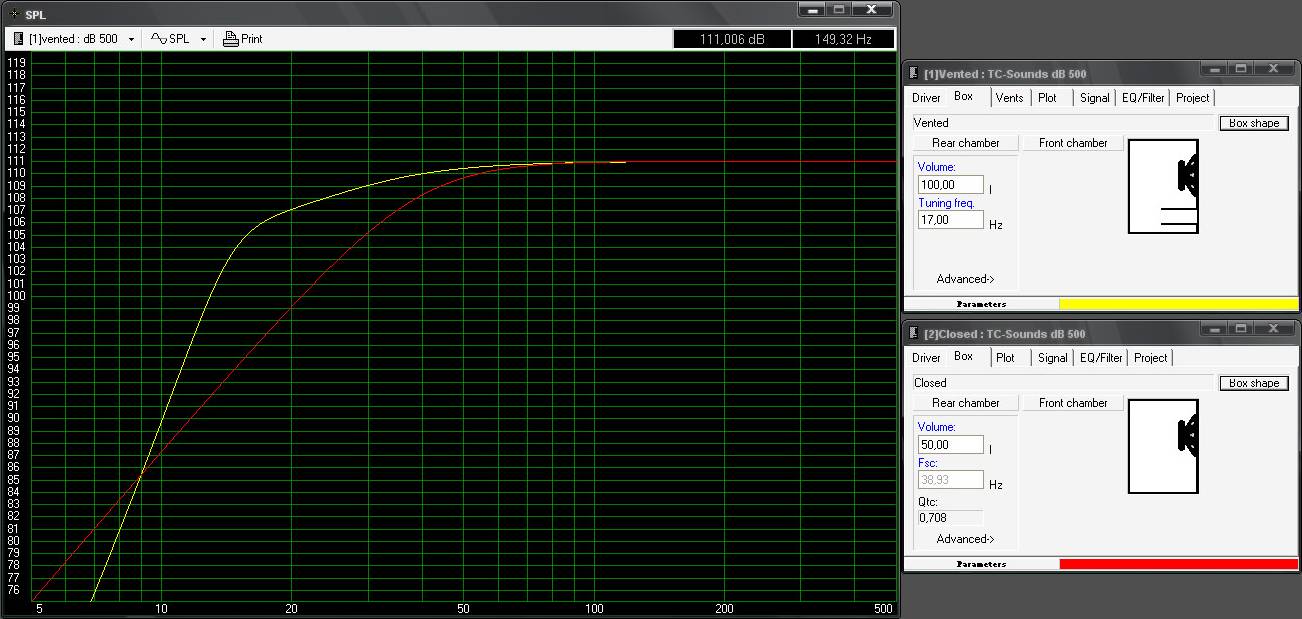This screenshot has height=619, width=1302.
Task: Open EQ/Filter tab in Closed window
Action: pyautogui.click(x=1103, y=358)
